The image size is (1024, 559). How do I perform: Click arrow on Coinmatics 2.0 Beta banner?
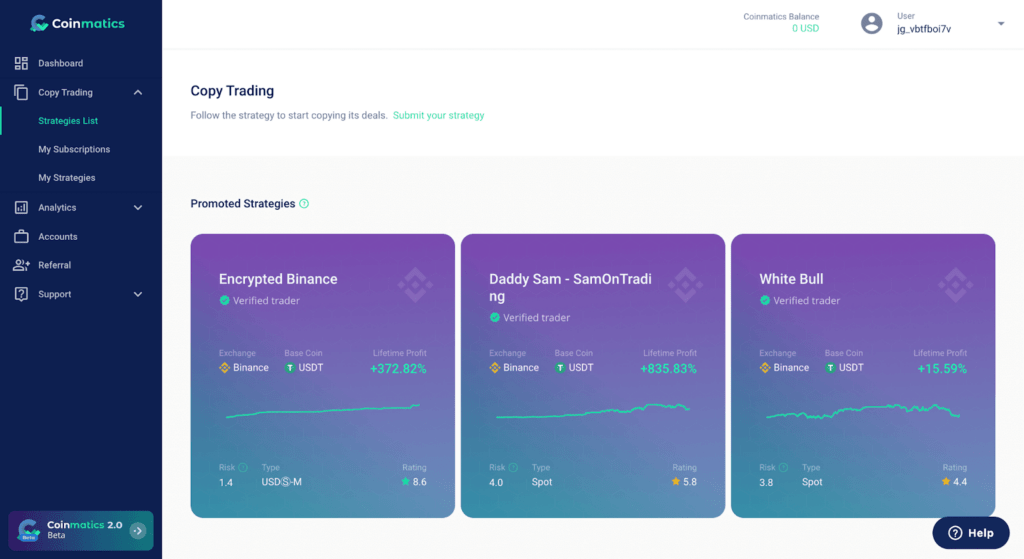(138, 531)
